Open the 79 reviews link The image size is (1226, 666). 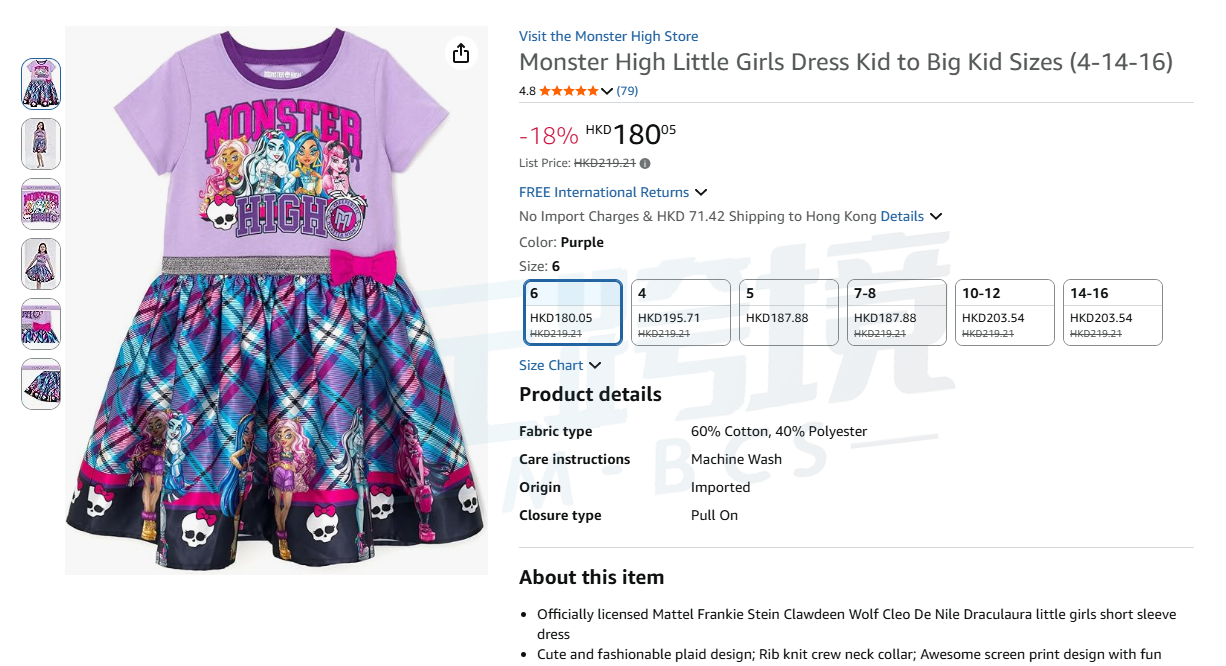pos(627,91)
